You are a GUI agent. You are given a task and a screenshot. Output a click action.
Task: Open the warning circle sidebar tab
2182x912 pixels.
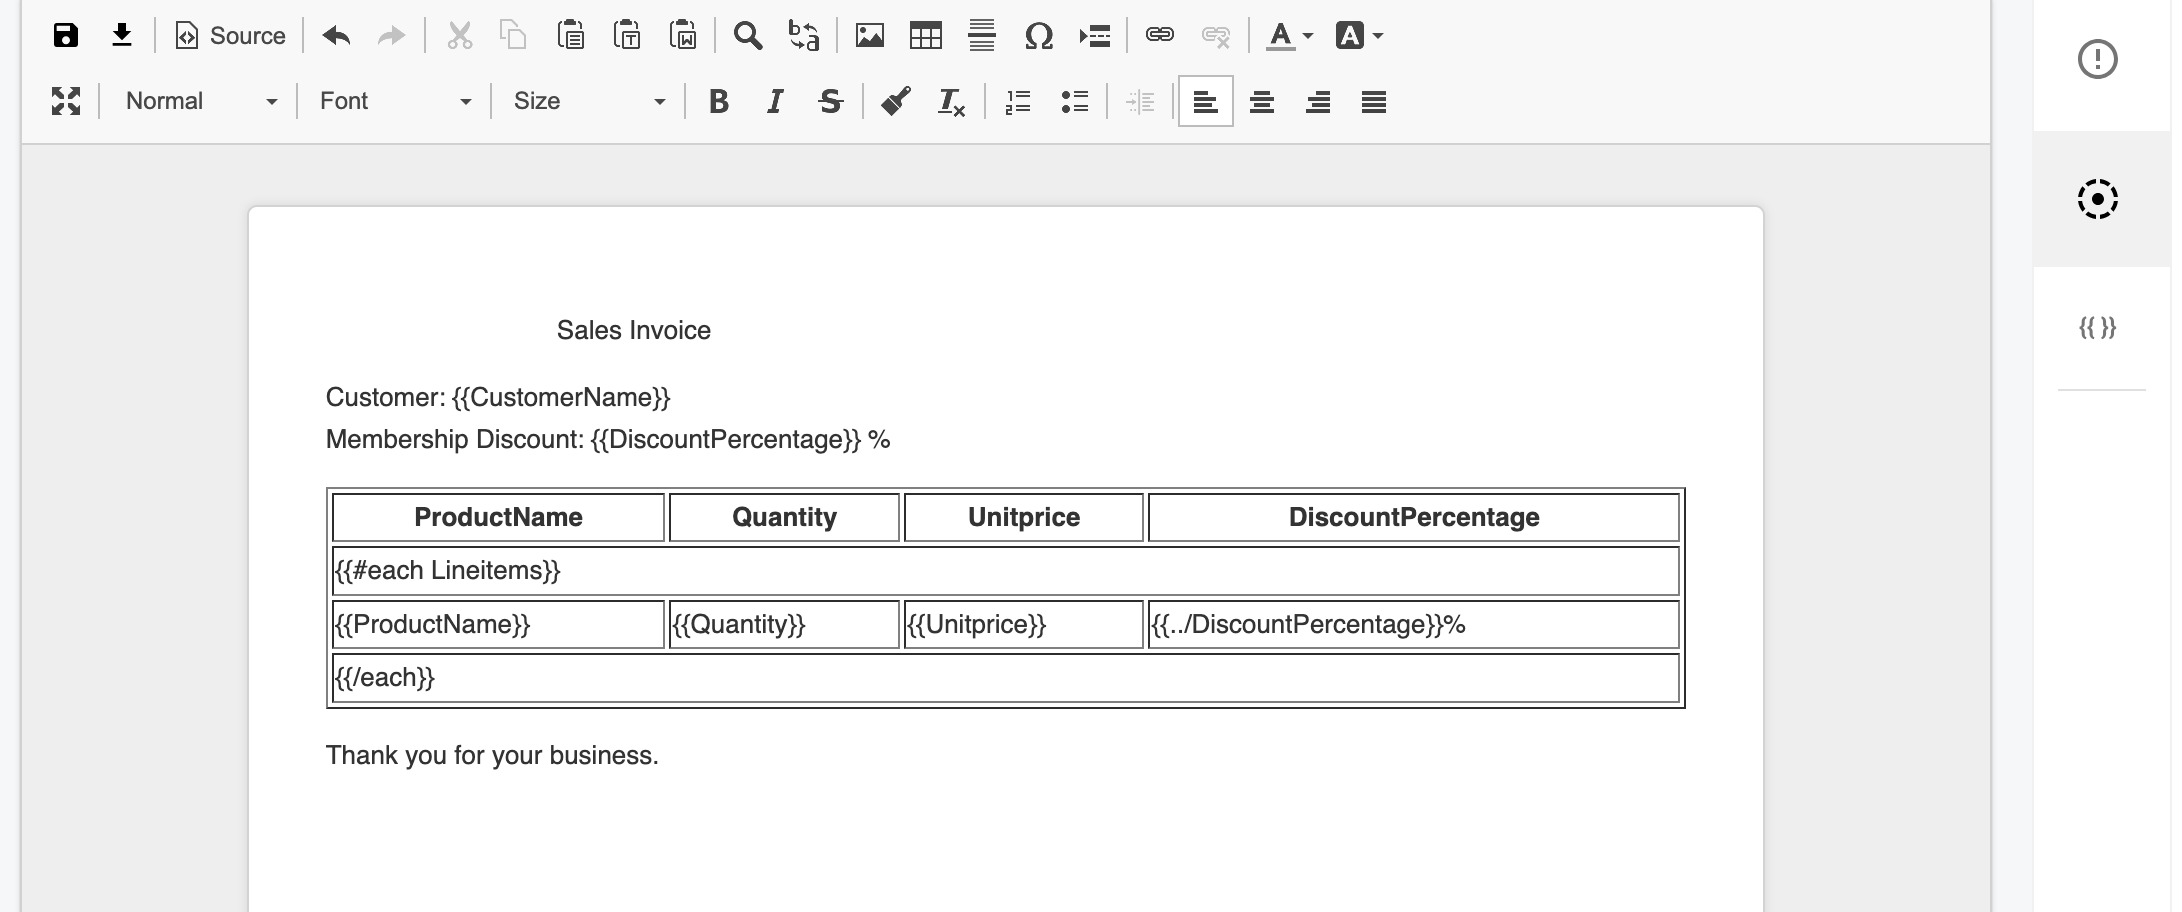[x=2097, y=59]
